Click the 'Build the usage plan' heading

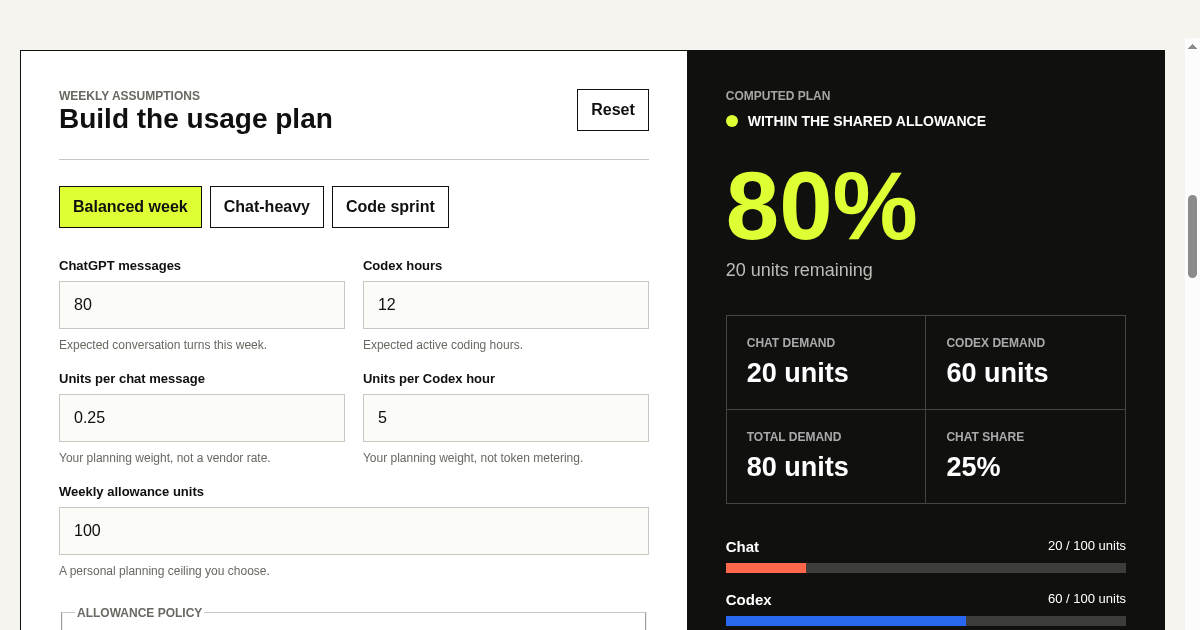pos(196,119)
